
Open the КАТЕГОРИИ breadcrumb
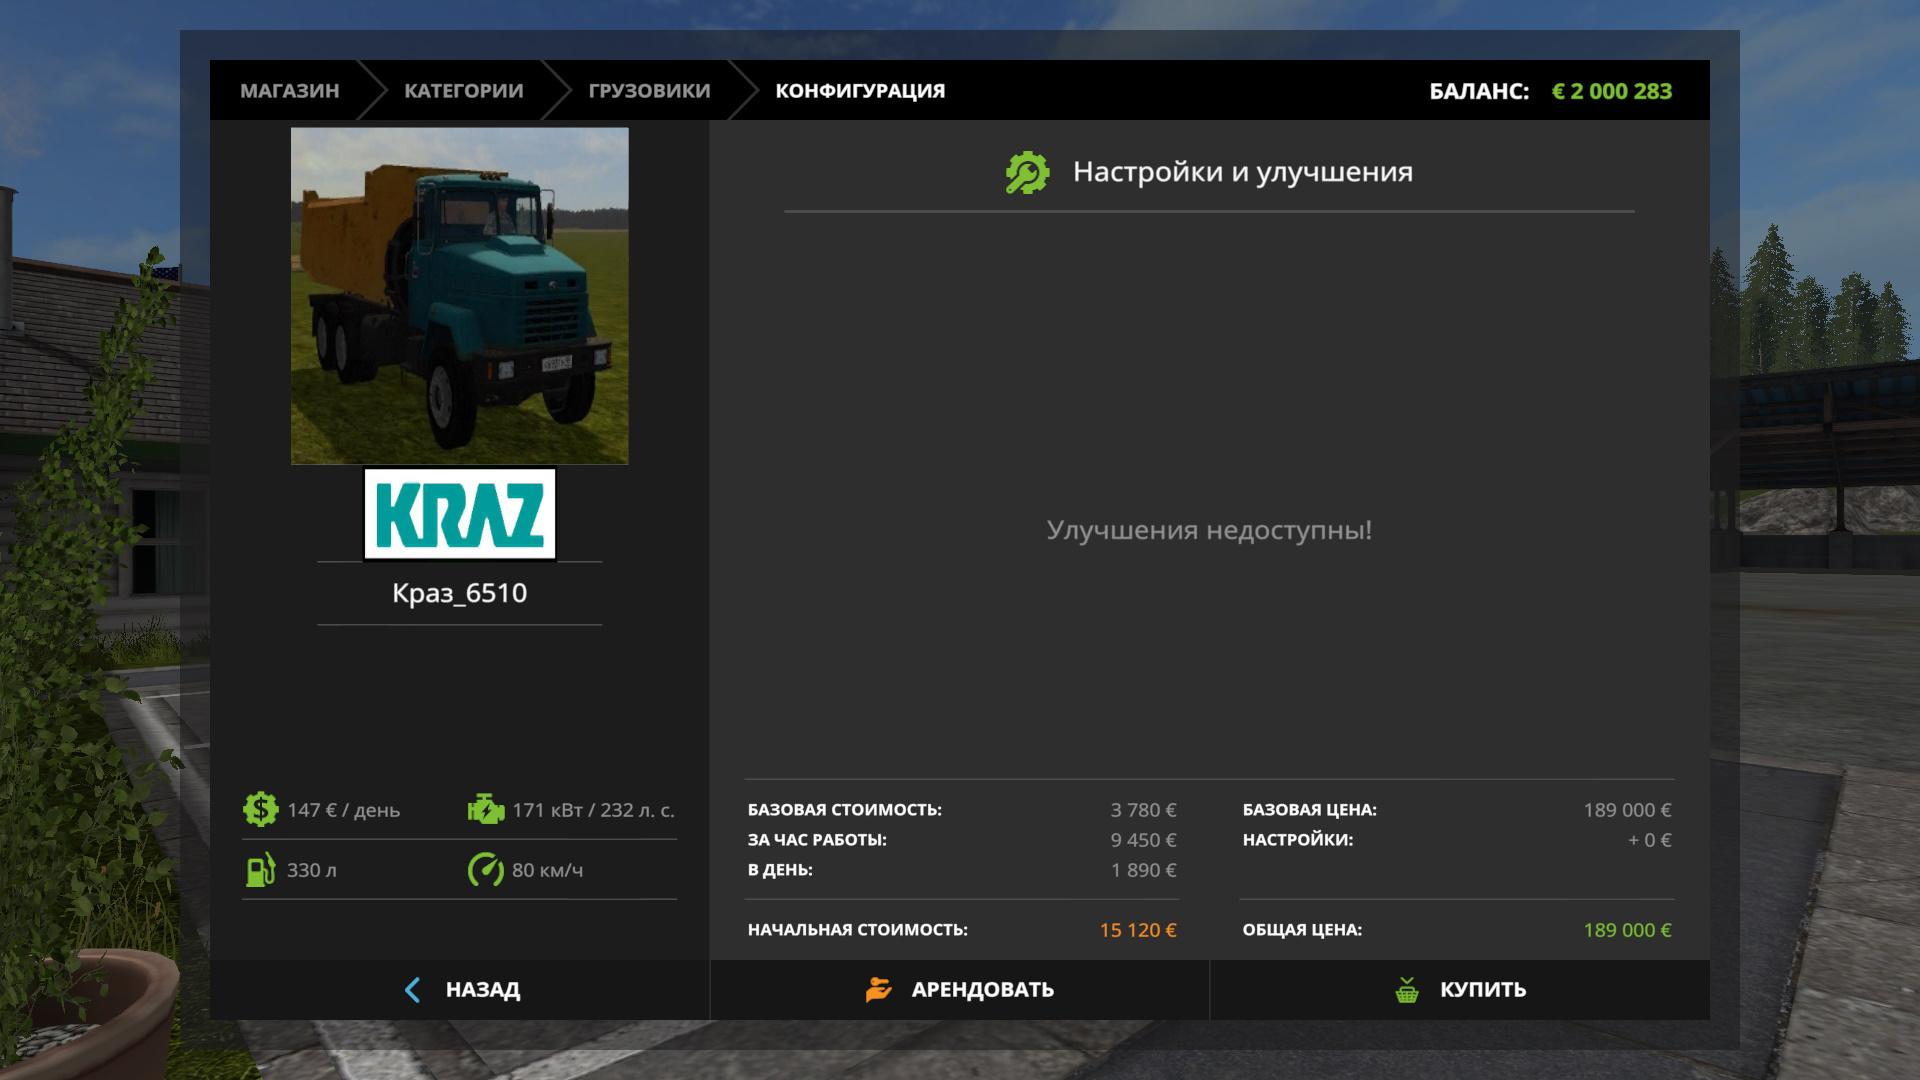pyautogui.click(x=463, y=91)
